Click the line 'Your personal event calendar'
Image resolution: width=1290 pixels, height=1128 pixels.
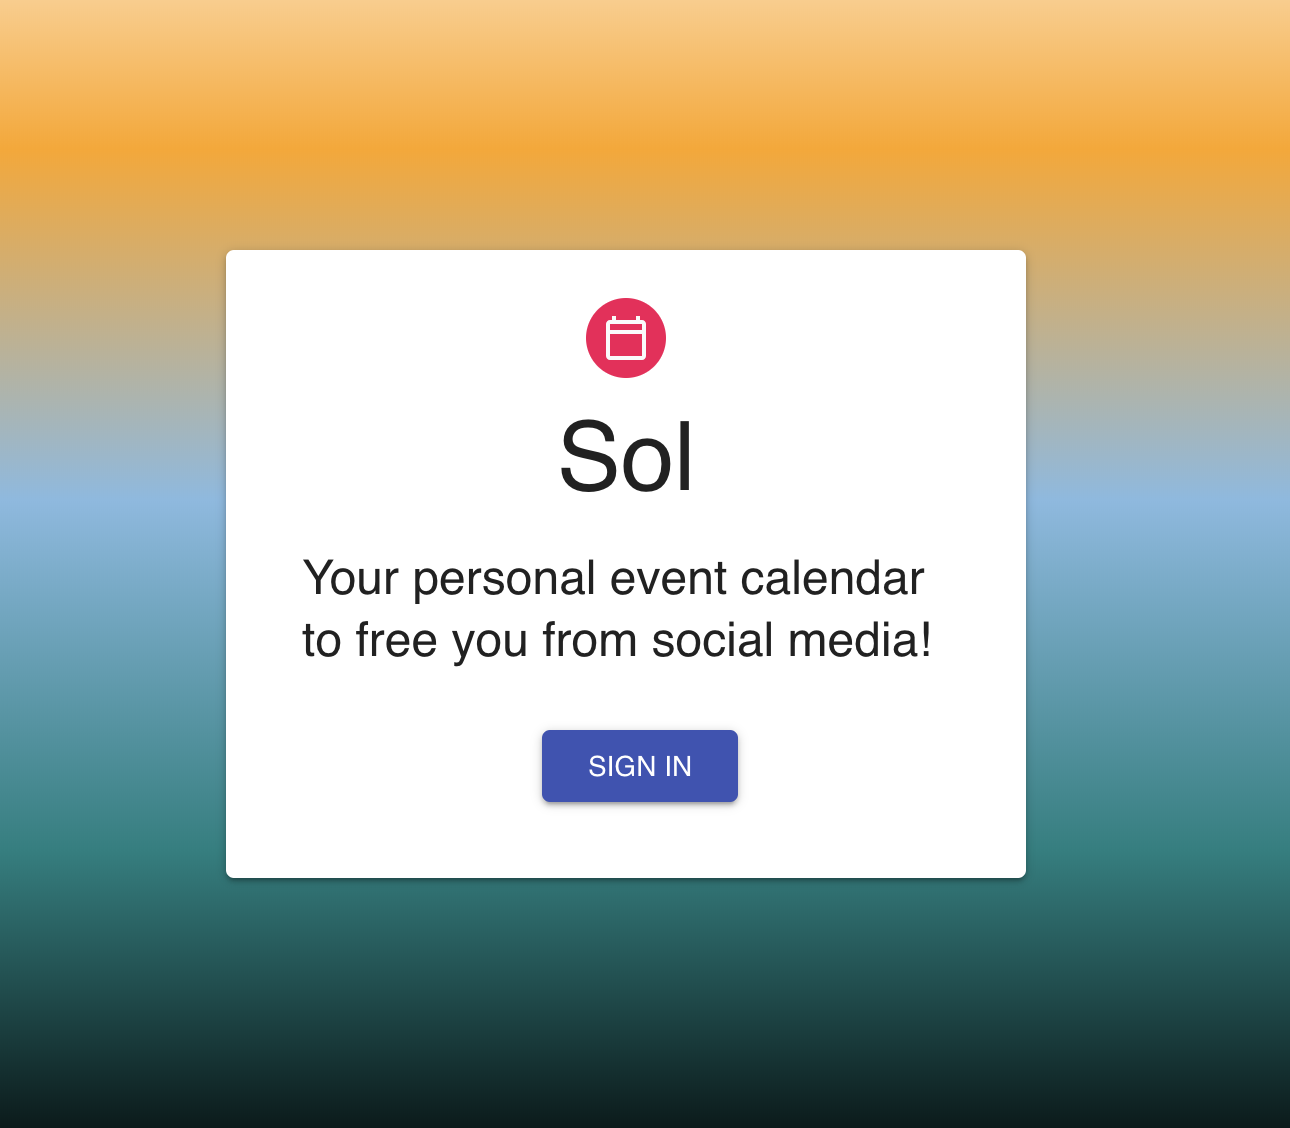613,579
